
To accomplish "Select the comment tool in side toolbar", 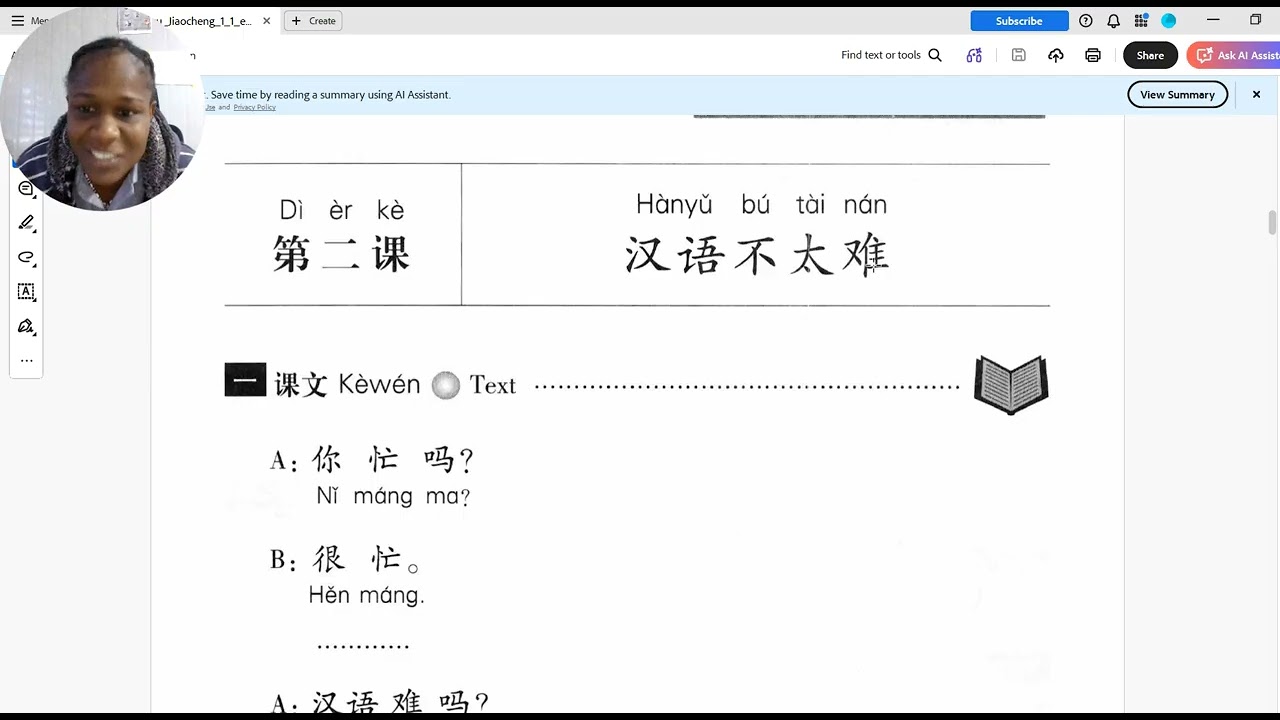I will pos(26,188).
